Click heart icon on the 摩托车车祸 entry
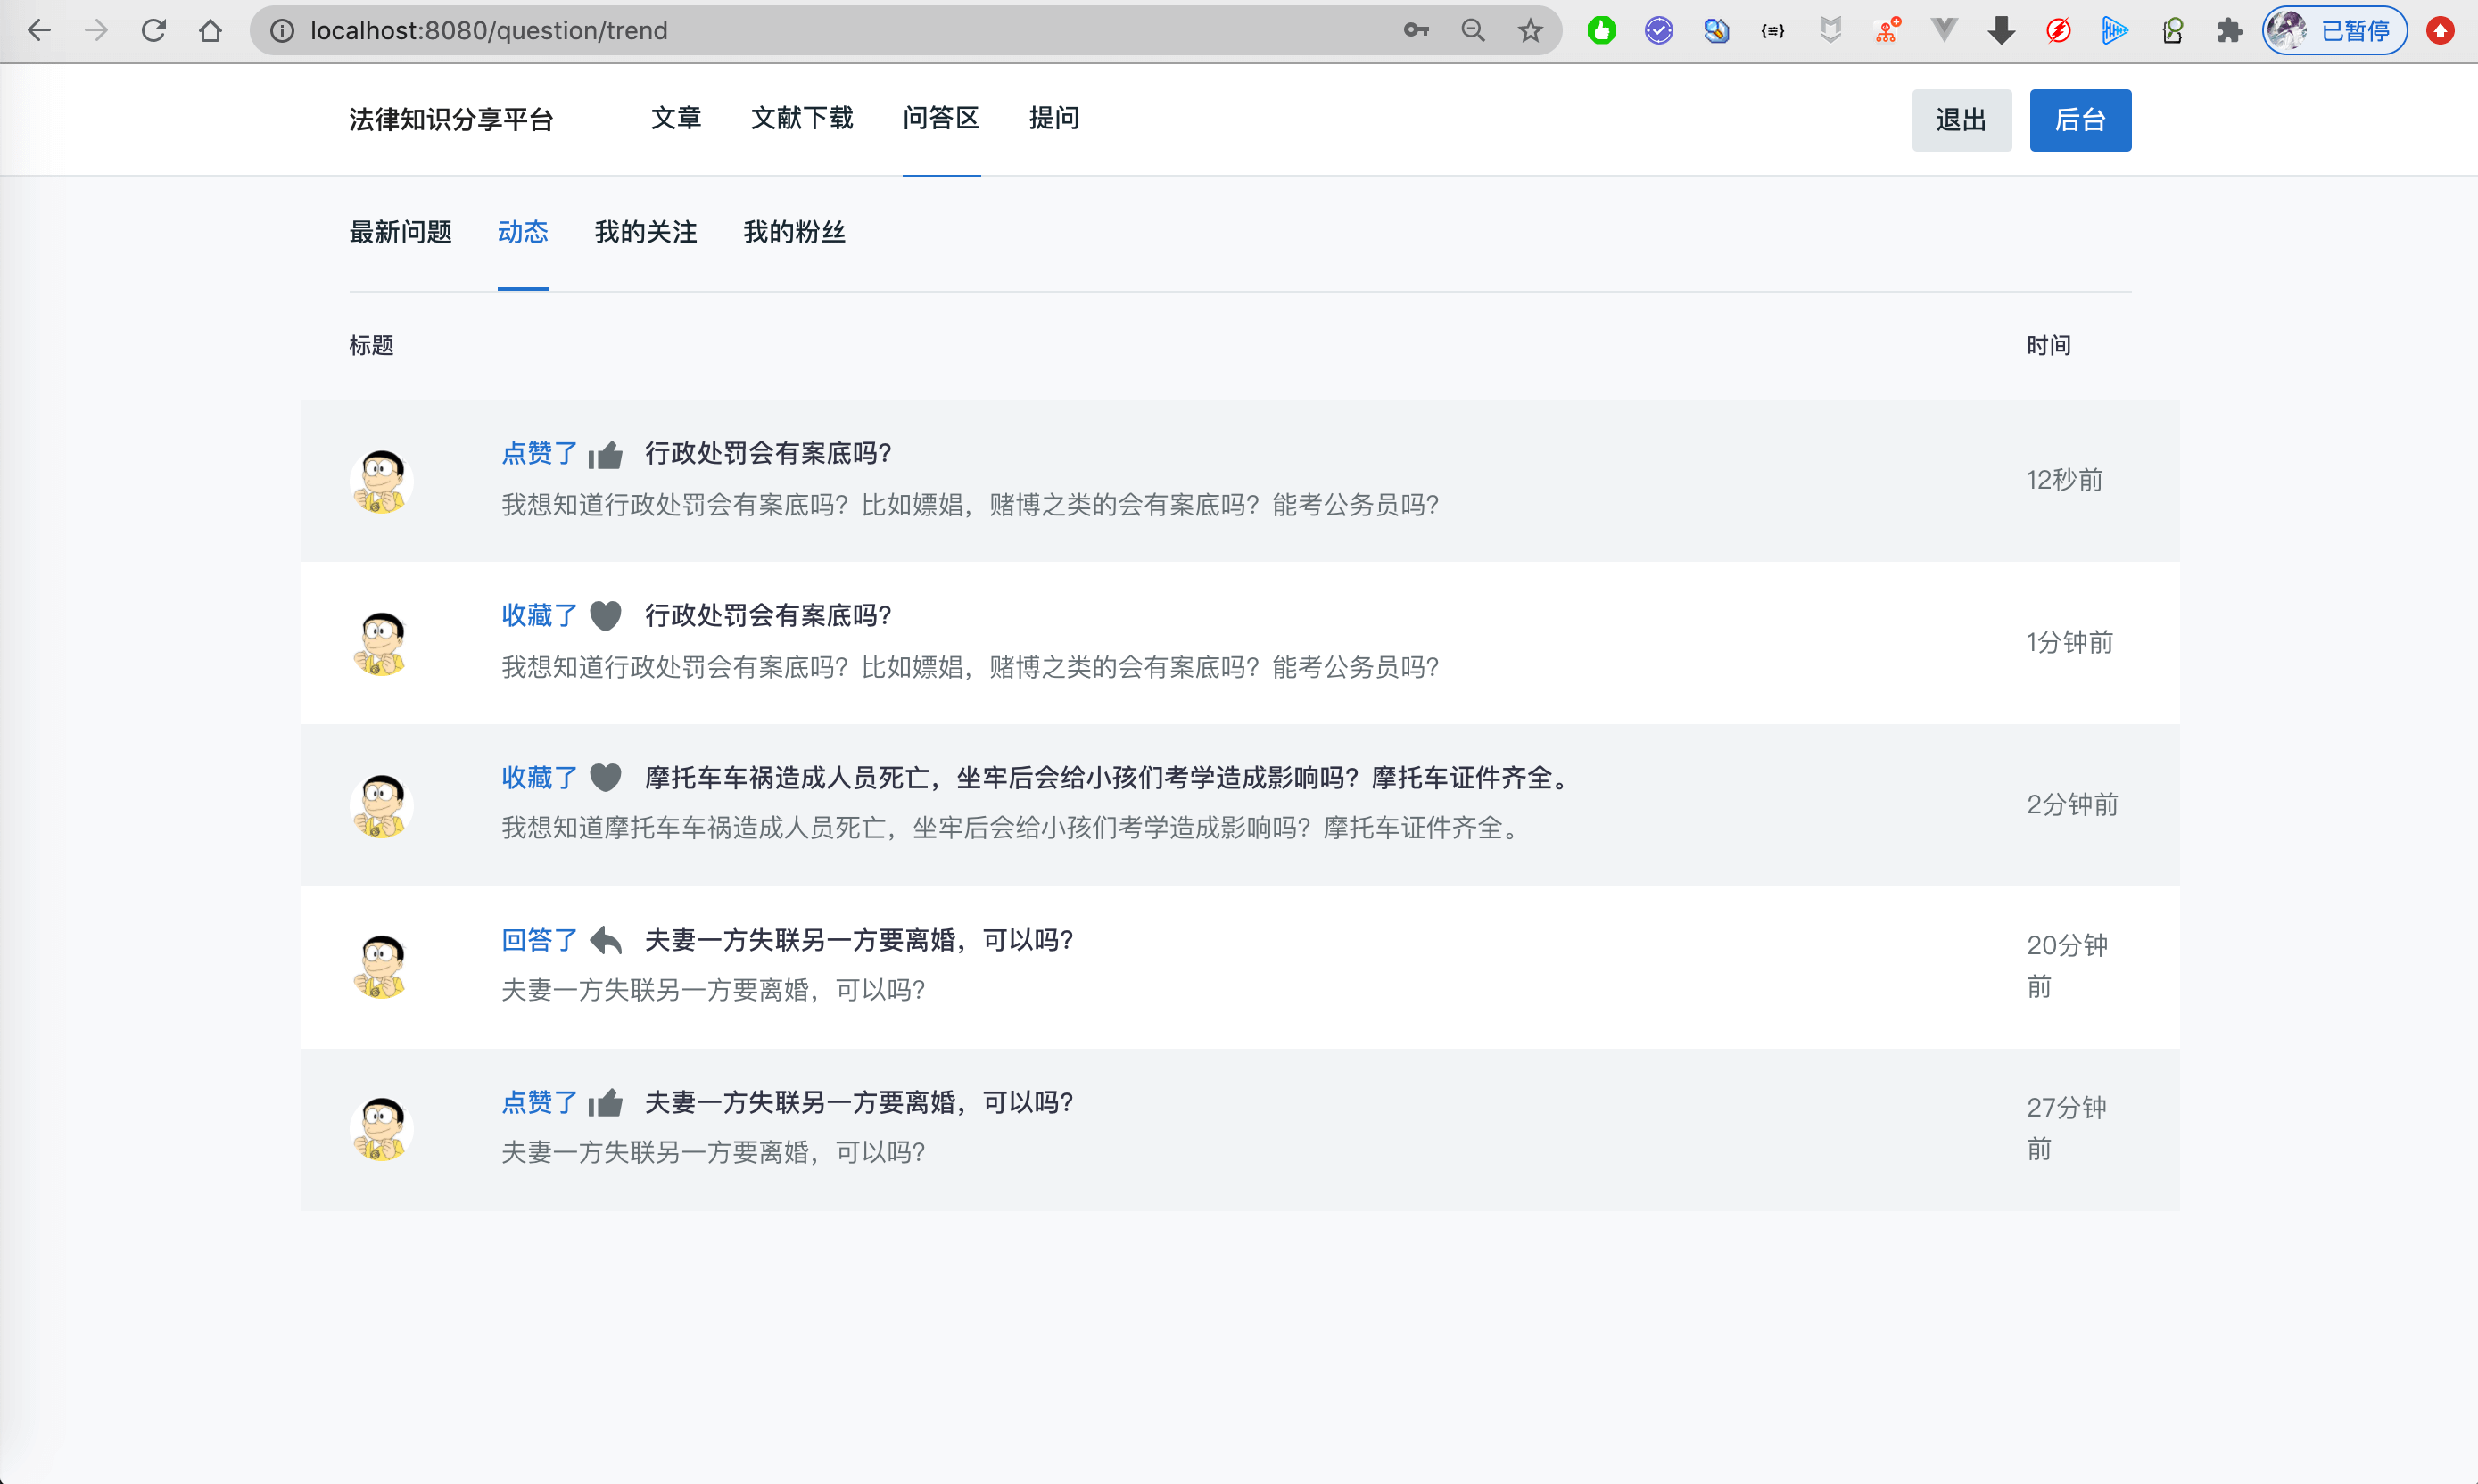 click(605, 777)
